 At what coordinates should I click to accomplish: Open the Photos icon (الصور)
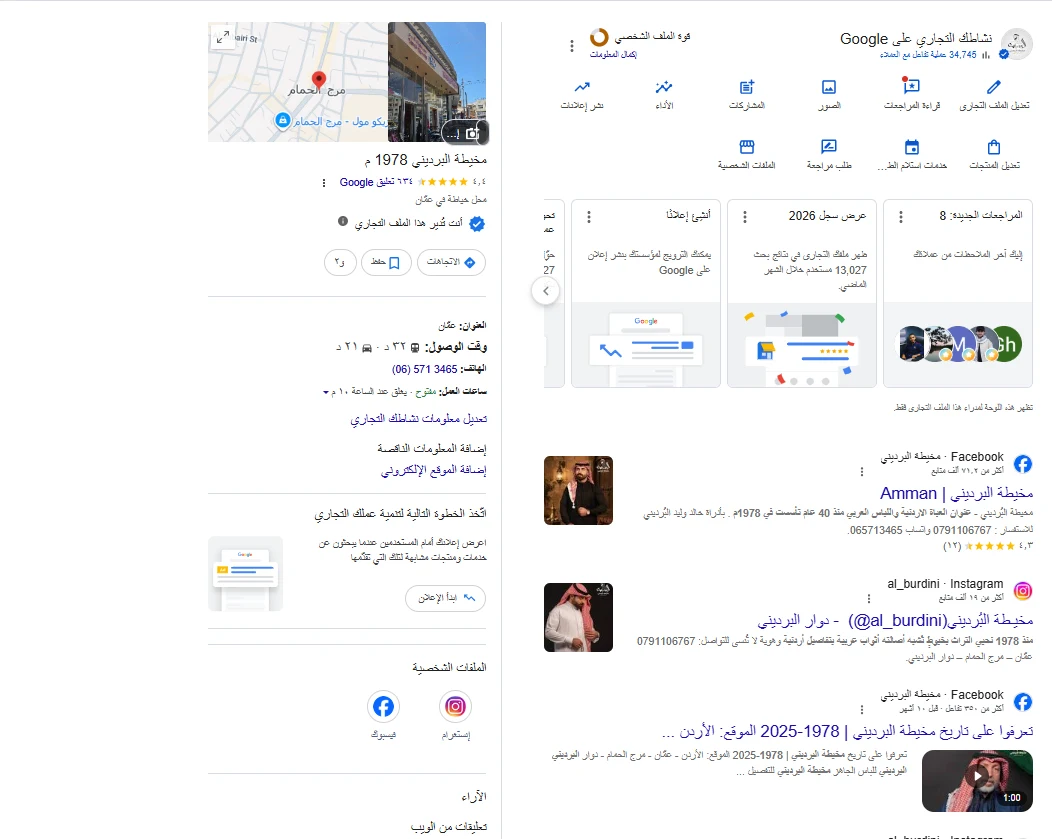[829, 87]
